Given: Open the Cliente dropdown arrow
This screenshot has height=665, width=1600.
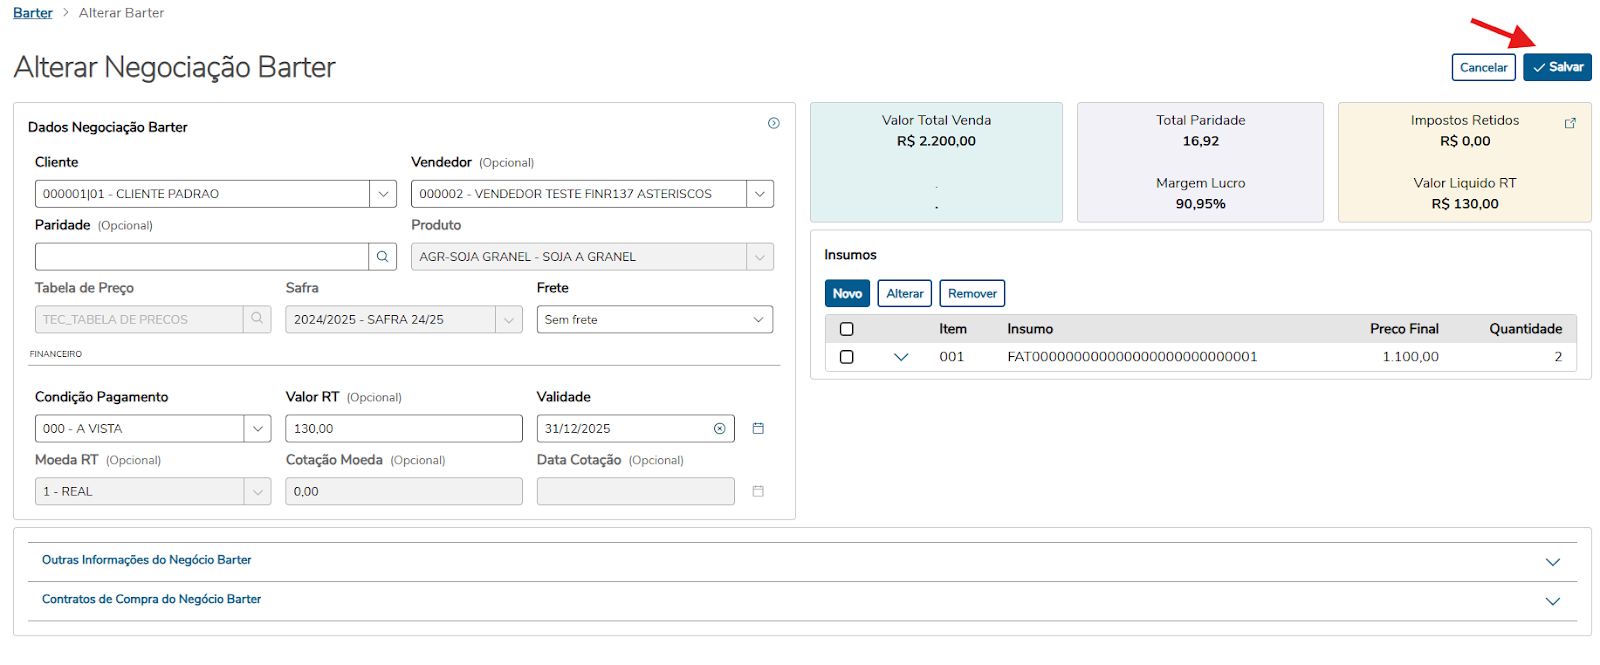Looking at the screenshot, I should (383, 194).
